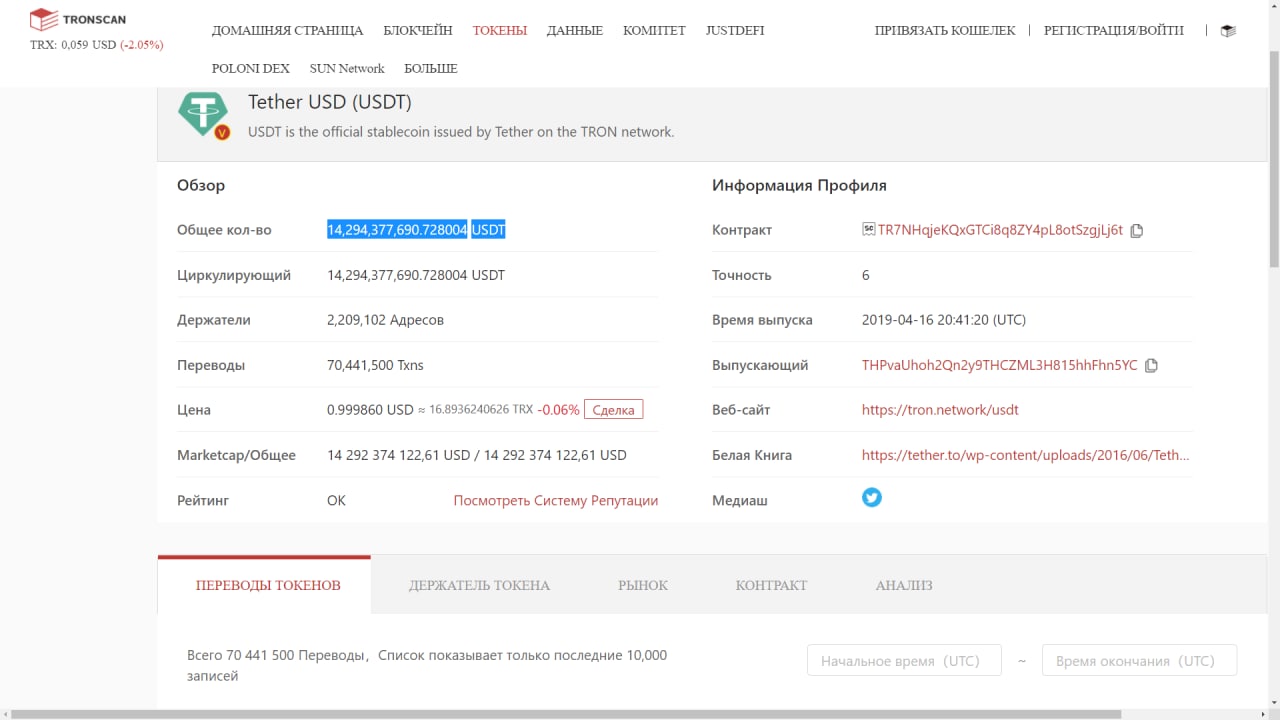1280x720 pixels.
Task: Click the Информация Профиля heading
Action: tap(799, 185)
